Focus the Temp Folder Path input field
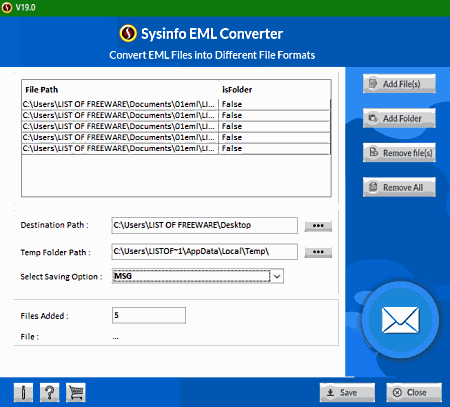This screenshot has width=450, height=407. pyautogui.click(x=204, y=252)
